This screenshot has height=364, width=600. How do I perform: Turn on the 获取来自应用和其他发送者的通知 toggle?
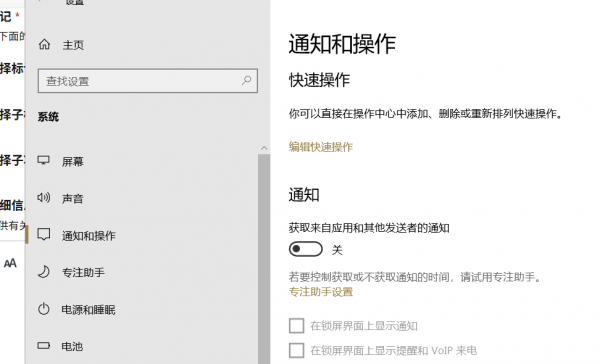[x=306, y=249]
